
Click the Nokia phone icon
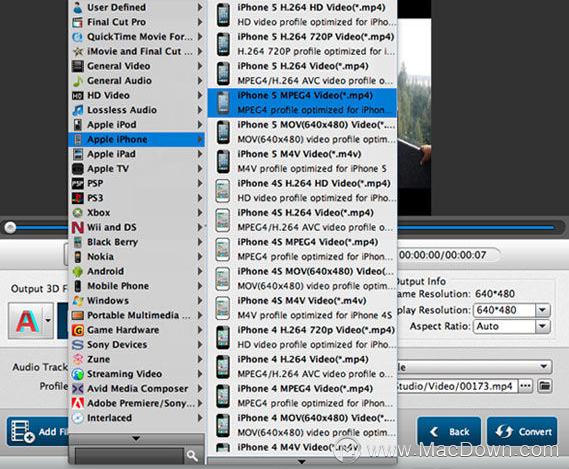pos(78,257)
